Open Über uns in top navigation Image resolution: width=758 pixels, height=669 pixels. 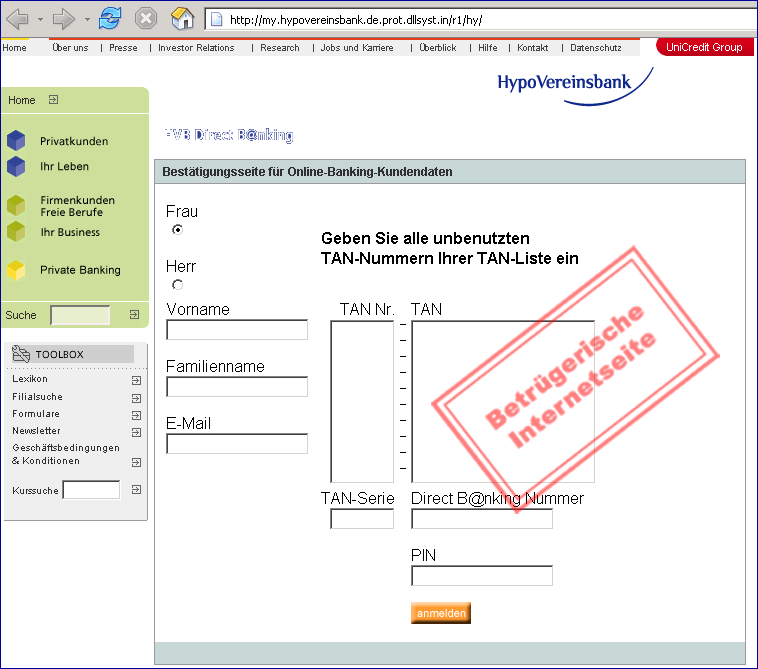[x=70, y=47]
